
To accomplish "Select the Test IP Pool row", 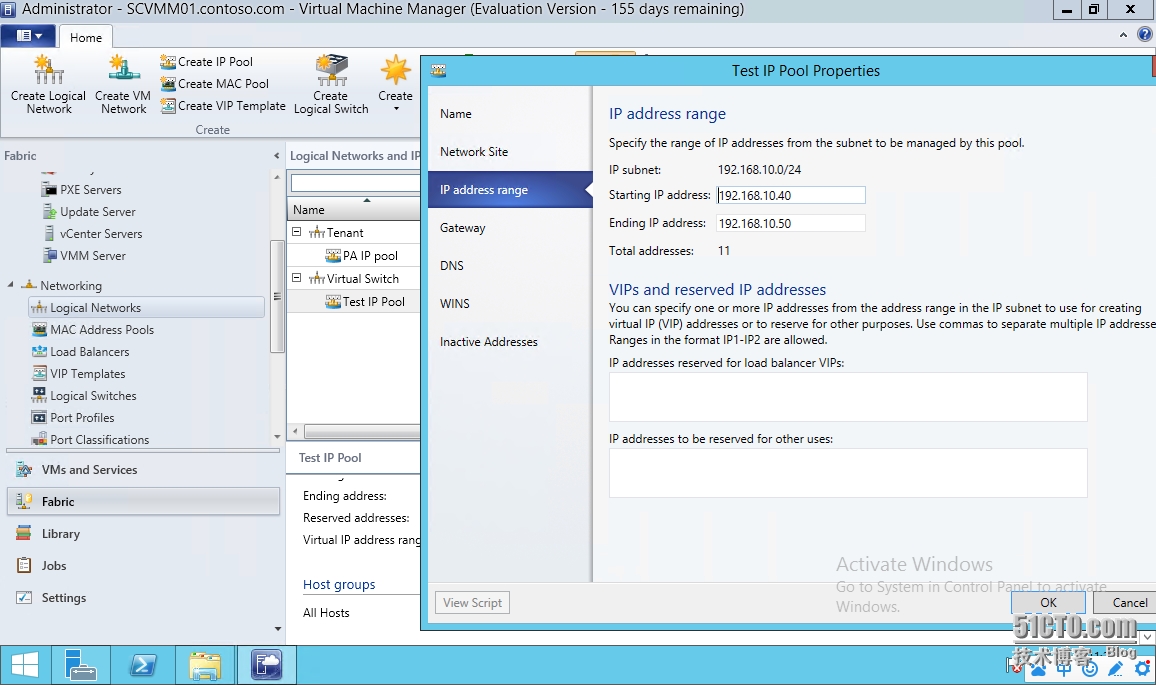I will (x=354, y=302).
